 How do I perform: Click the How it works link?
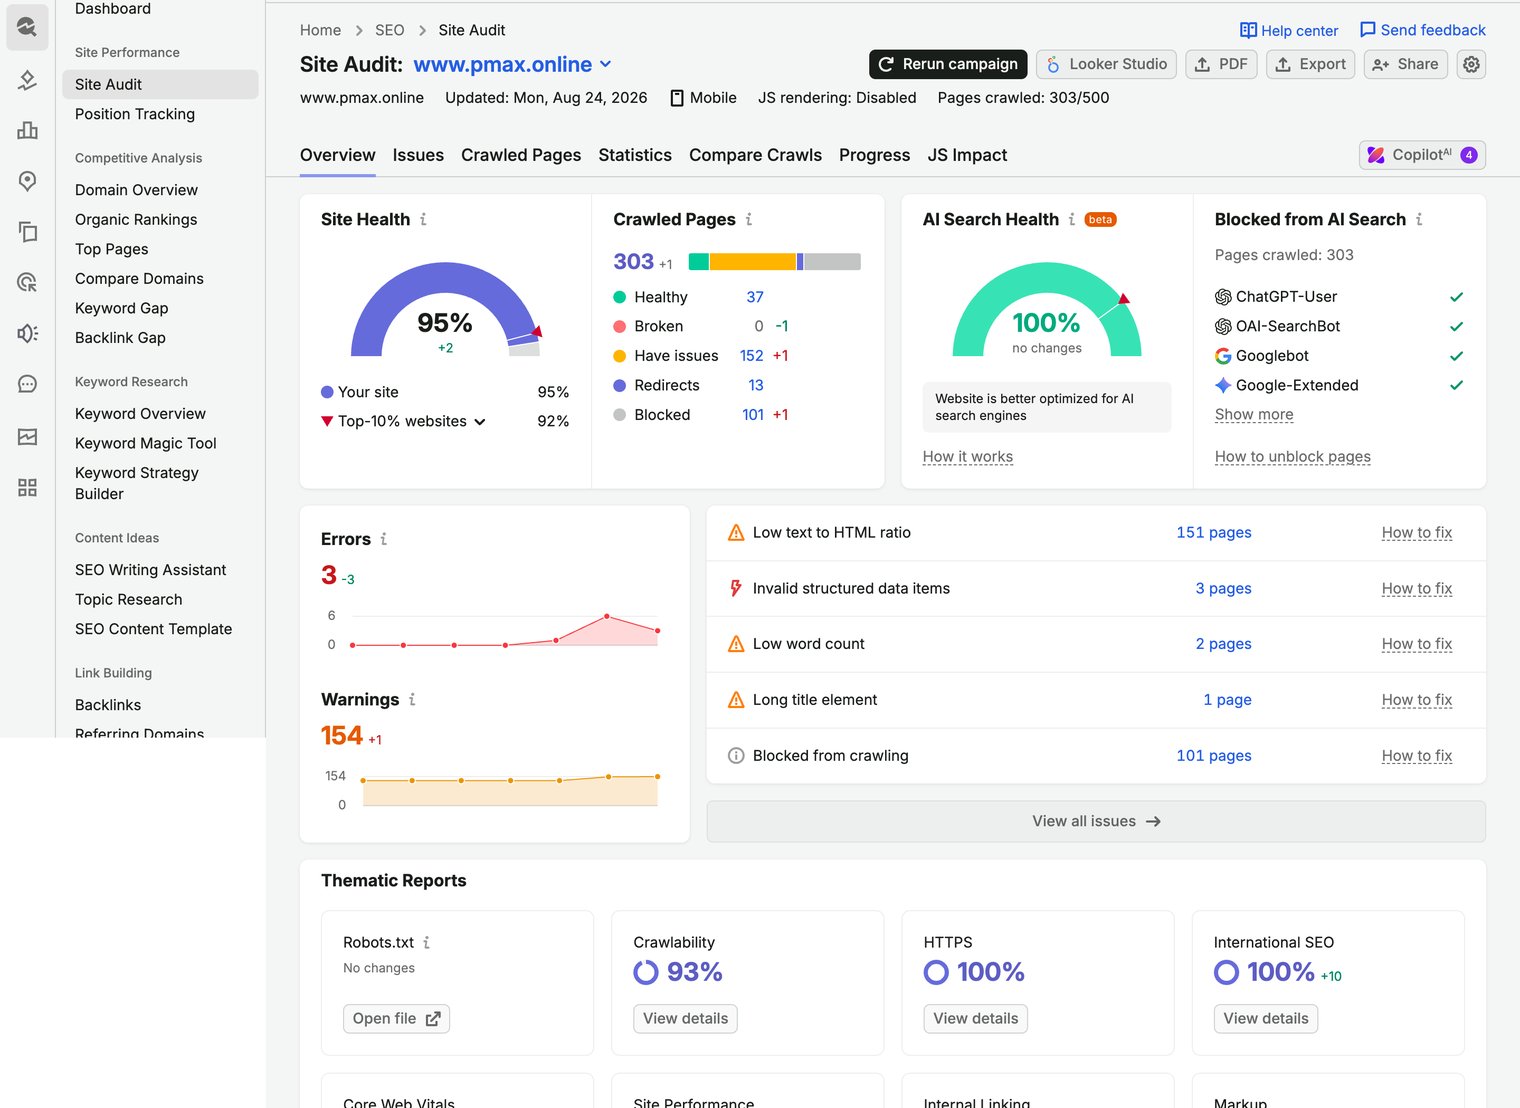click(967, 456)
